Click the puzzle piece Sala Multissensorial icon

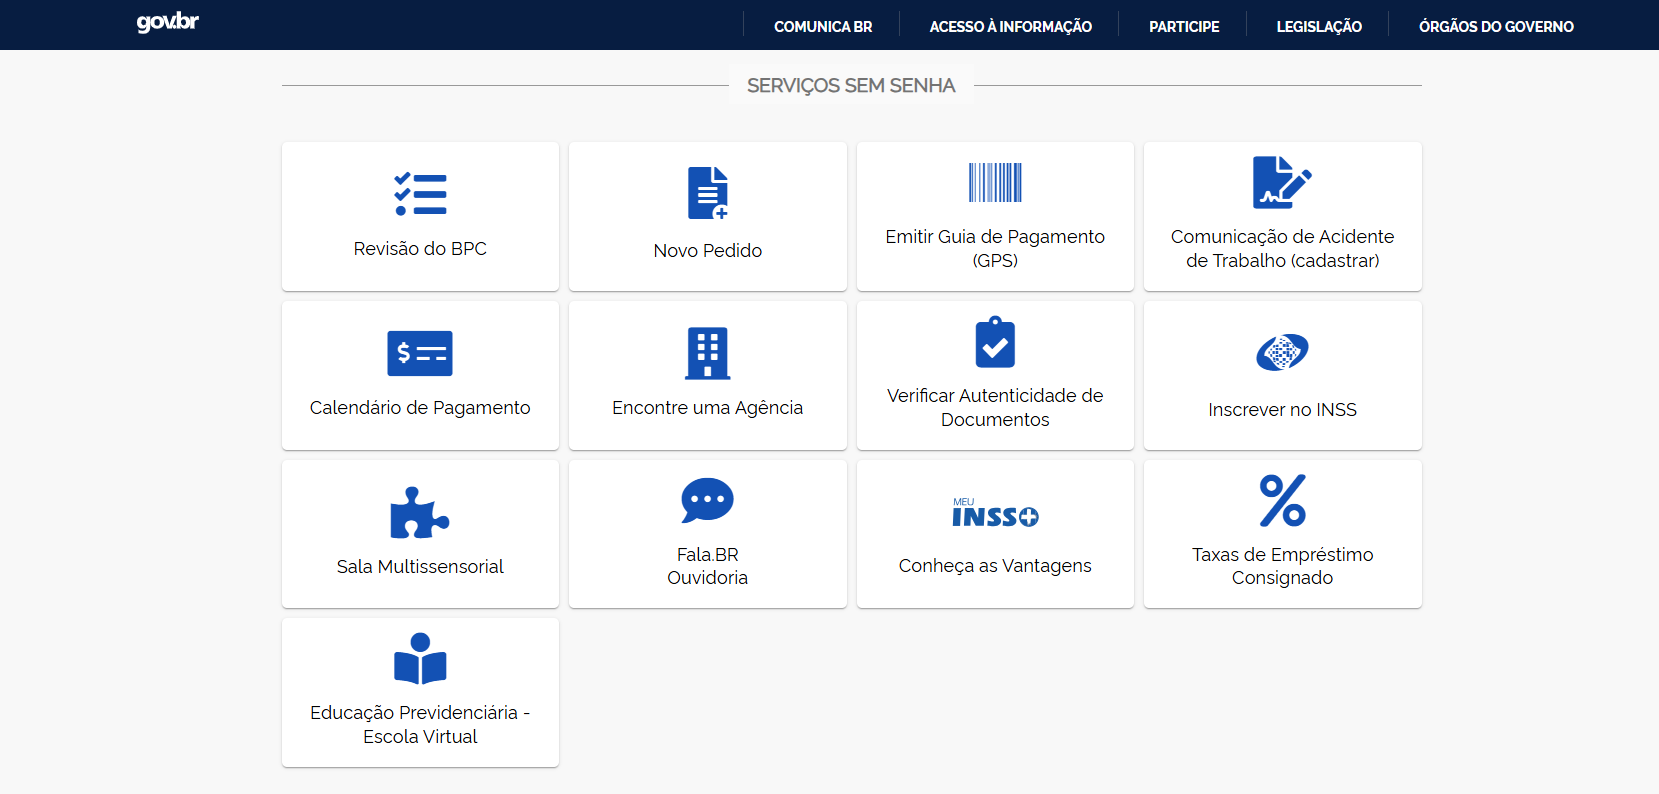(x=420, y=512)
